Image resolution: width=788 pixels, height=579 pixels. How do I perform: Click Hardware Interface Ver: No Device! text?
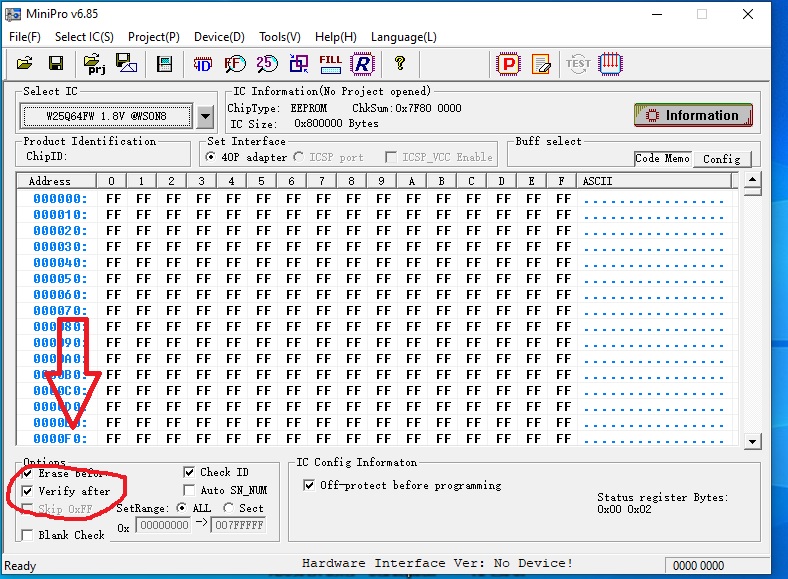tap(437, 563)
